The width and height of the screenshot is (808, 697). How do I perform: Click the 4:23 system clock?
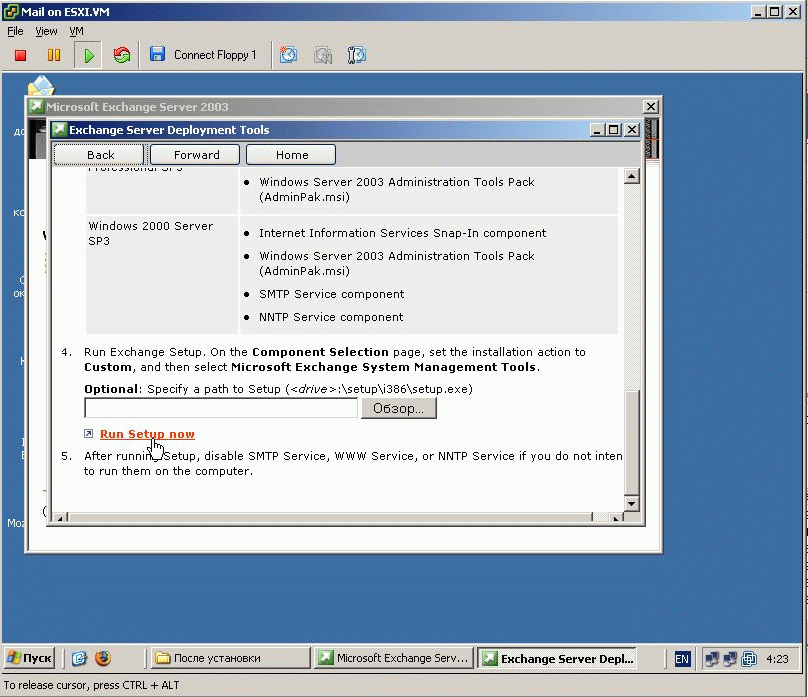(777, 659)
